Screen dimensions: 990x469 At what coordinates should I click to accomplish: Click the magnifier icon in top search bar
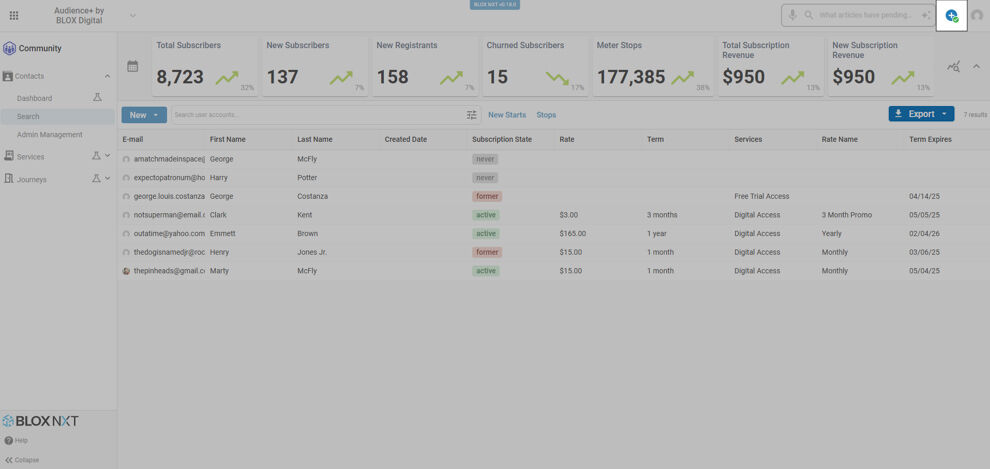(x=808, y=15)
